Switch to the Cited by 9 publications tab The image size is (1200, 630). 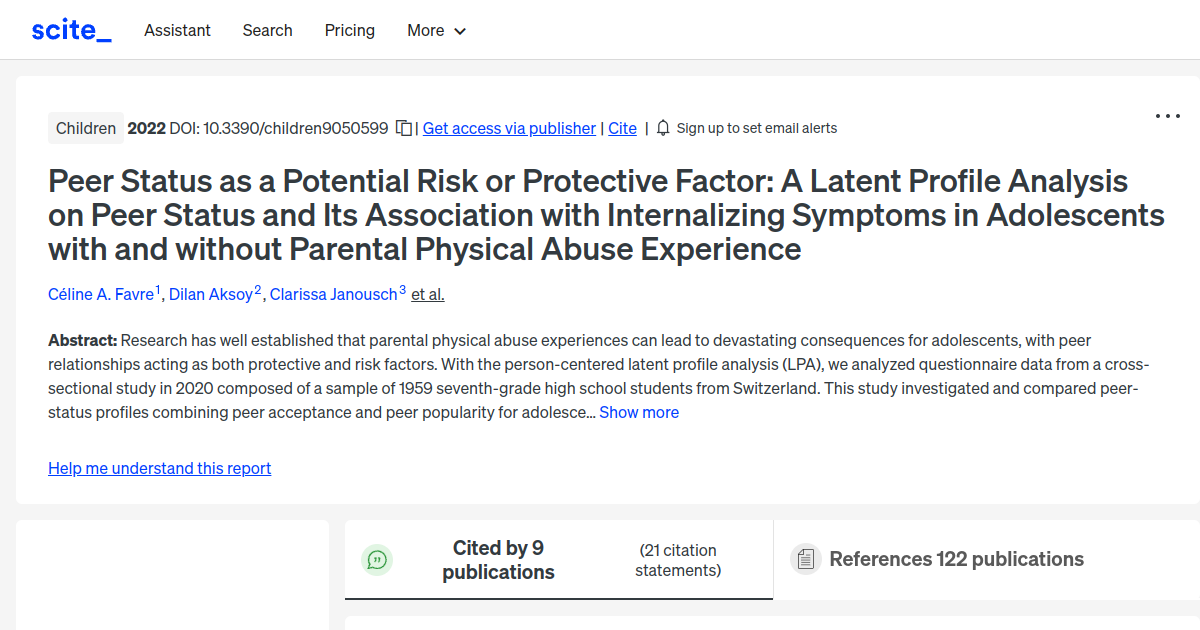pos(498,559)
